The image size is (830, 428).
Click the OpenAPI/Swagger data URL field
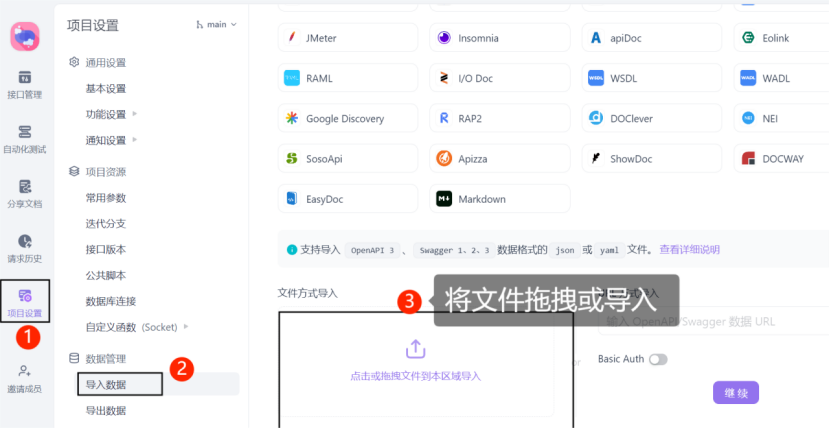pyautogui.click(x=714, y=321)
